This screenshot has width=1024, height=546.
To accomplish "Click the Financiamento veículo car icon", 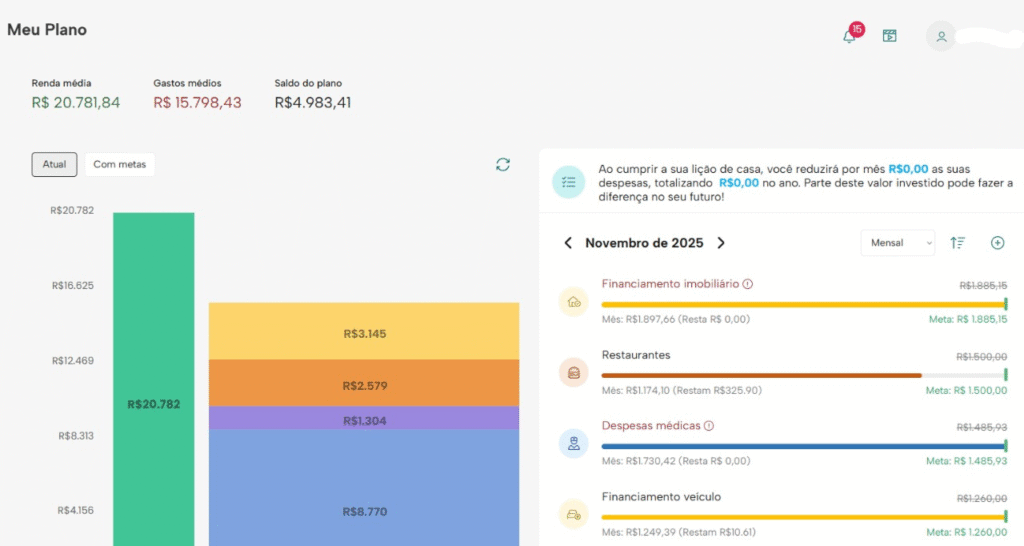I will [x=574, y=514].
